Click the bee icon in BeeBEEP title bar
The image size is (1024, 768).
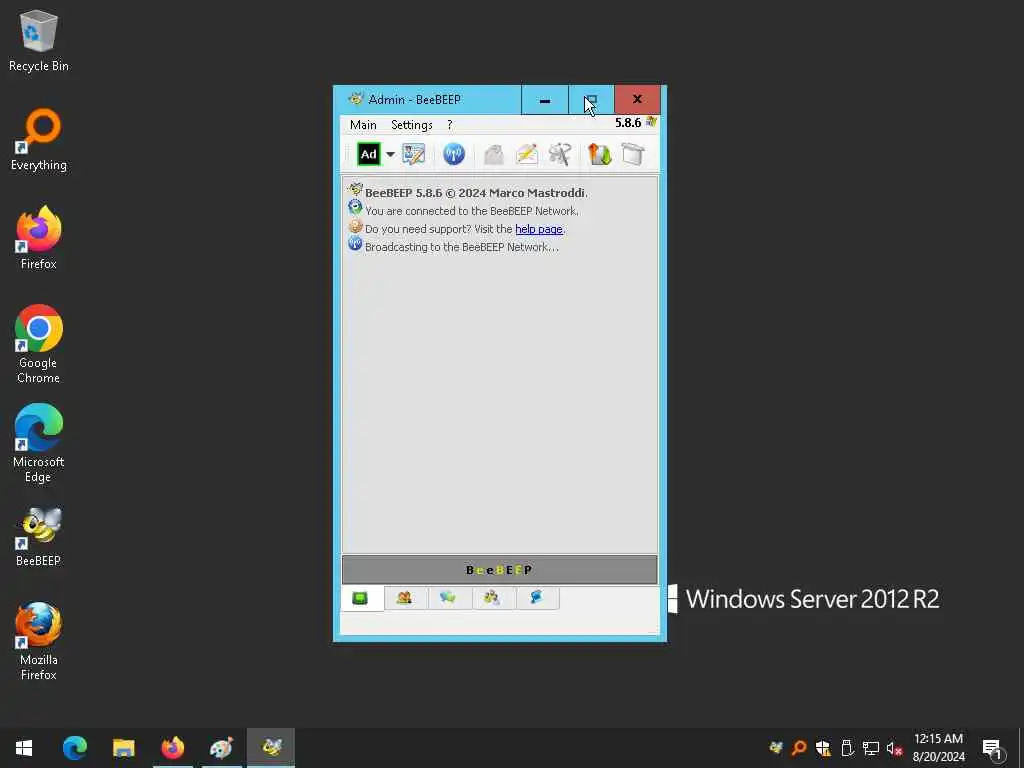tap(356, 99)
